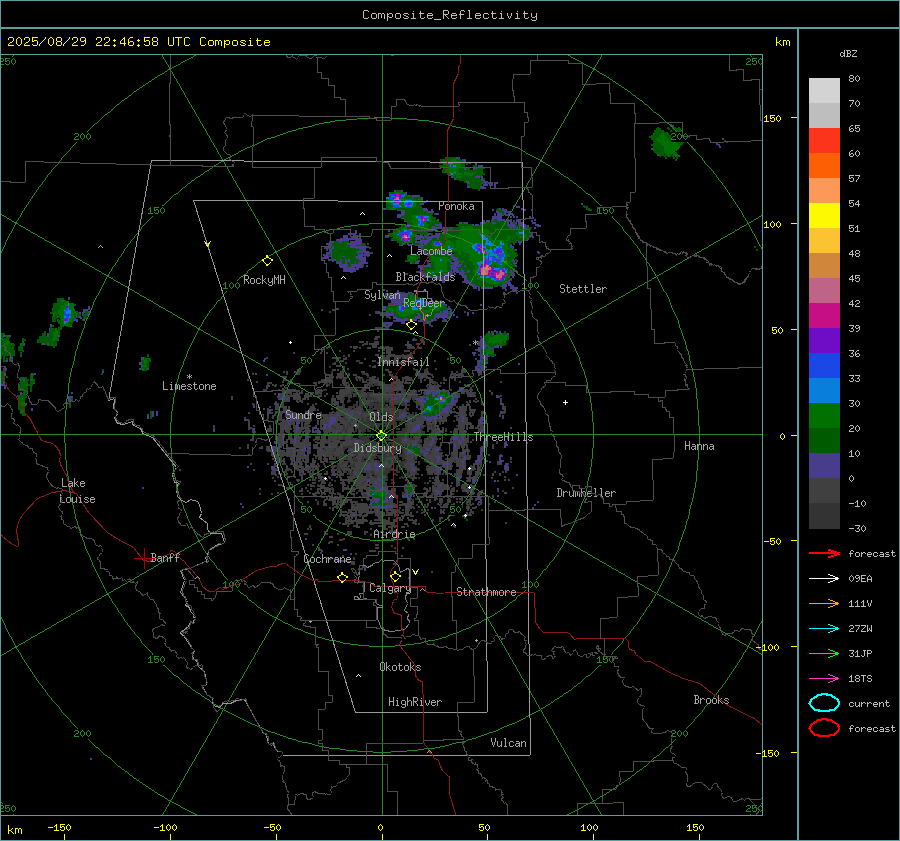Click the Okotoks city label

[x=400, y=667]
